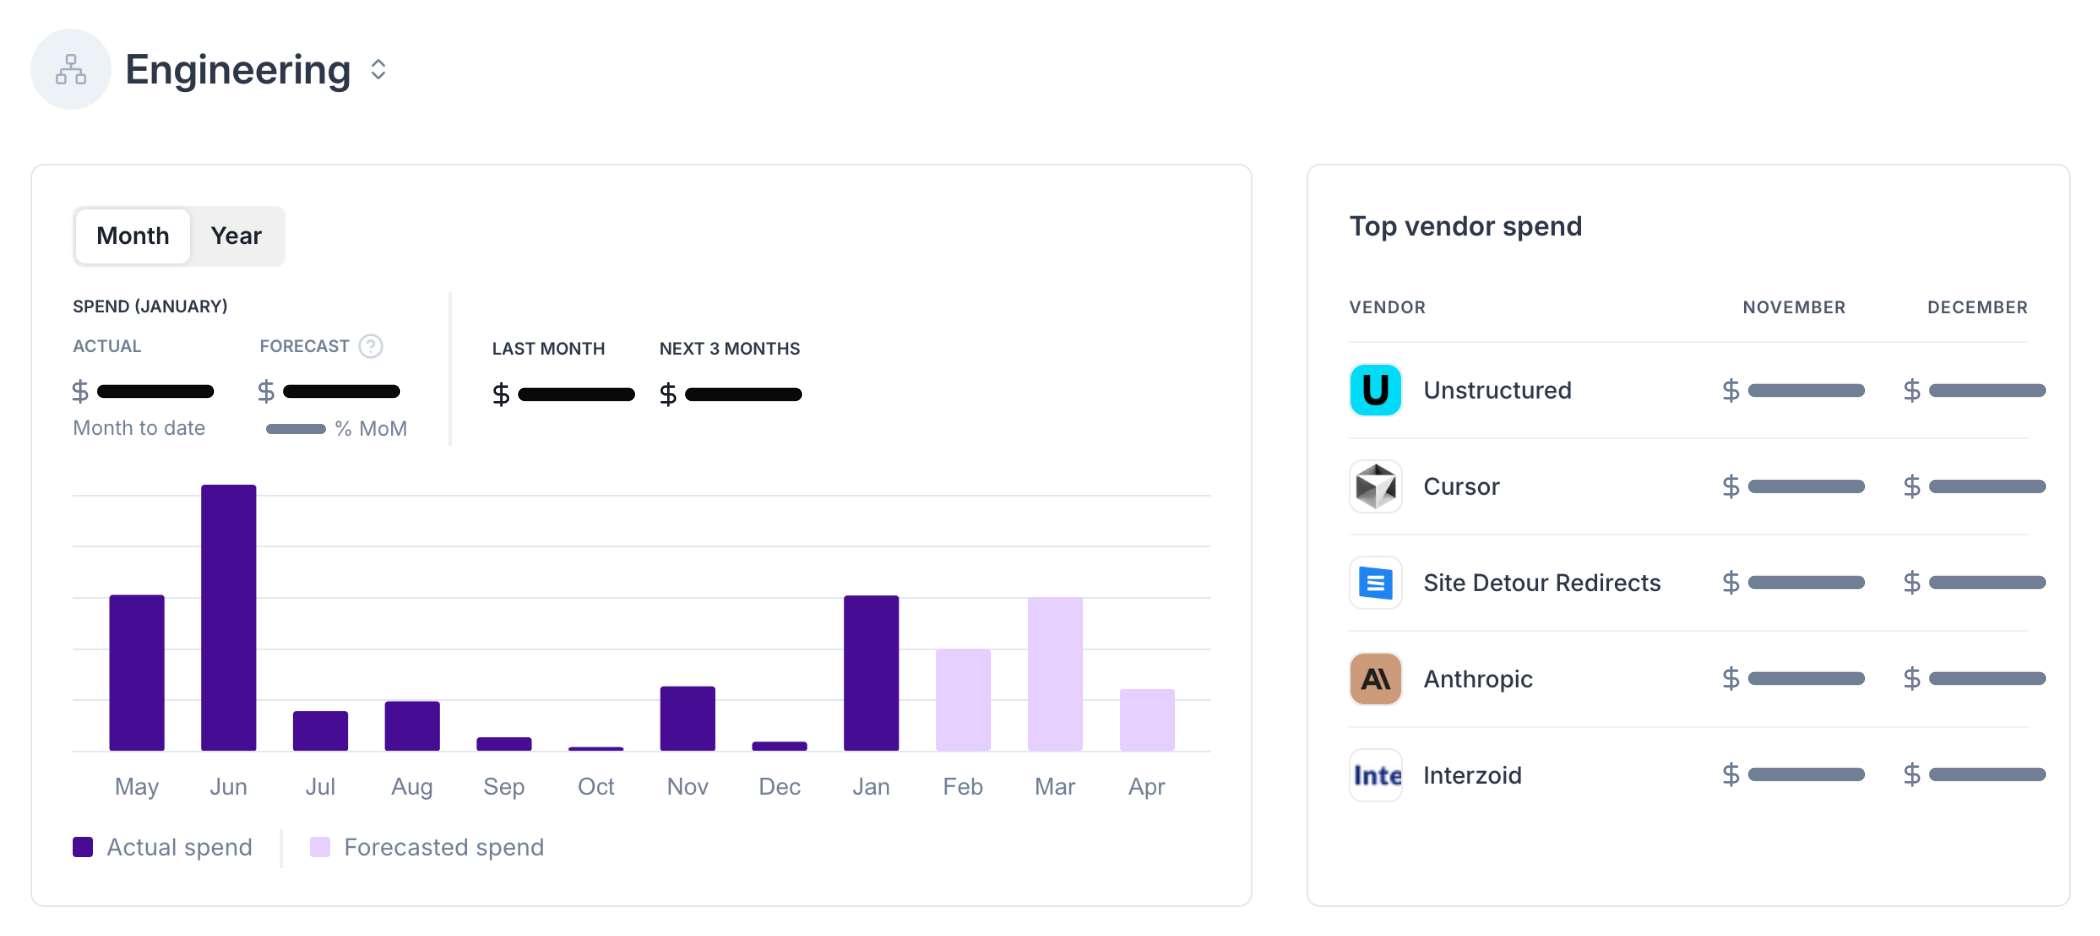Viewport: 2100px width, 936px height.
Task: Click the Engineering department org-chart icon
Action: tap(70, 69)
